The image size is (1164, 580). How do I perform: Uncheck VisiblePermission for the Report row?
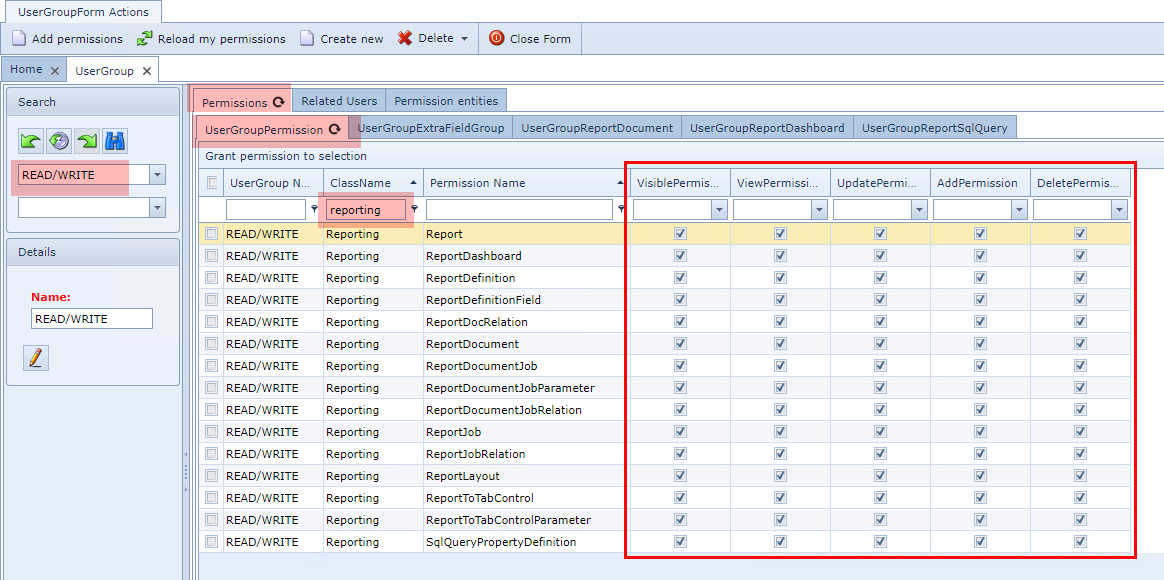pyautogui.click(x=680, y=233)
